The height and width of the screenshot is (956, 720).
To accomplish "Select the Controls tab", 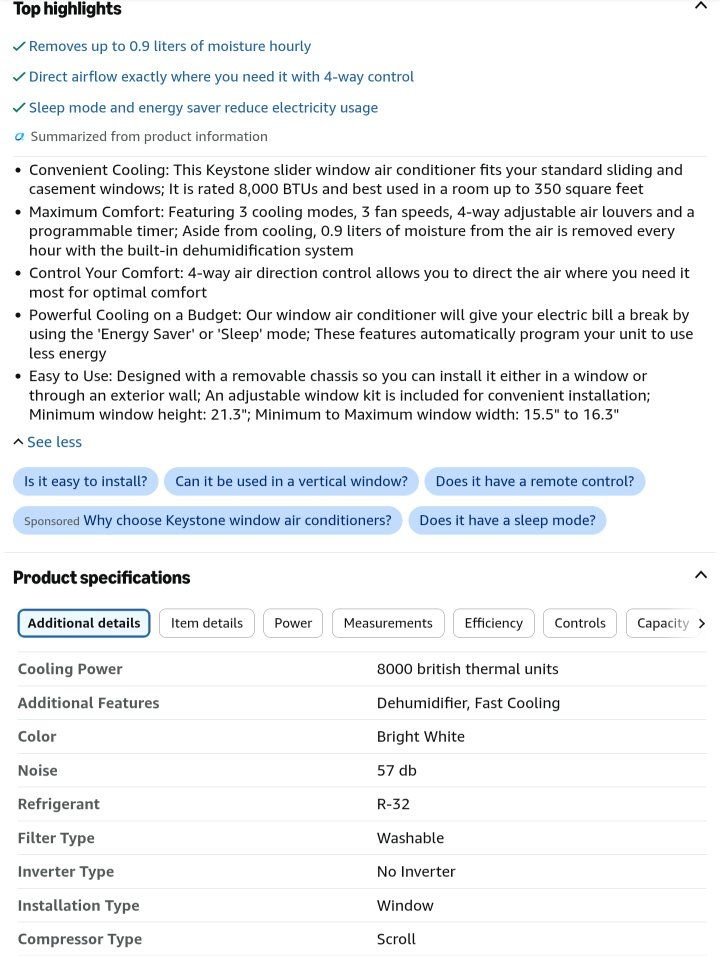I will (580, 623).
